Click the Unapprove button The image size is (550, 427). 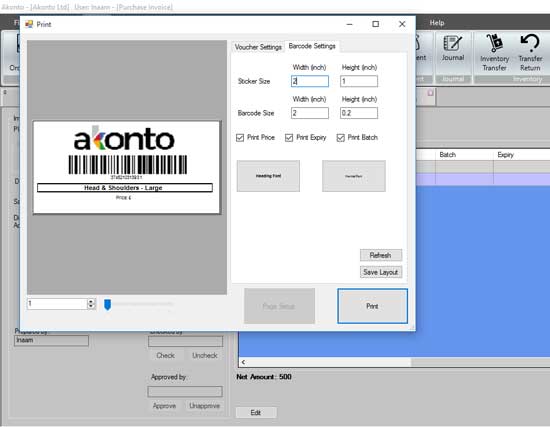[x=204, y=406]
